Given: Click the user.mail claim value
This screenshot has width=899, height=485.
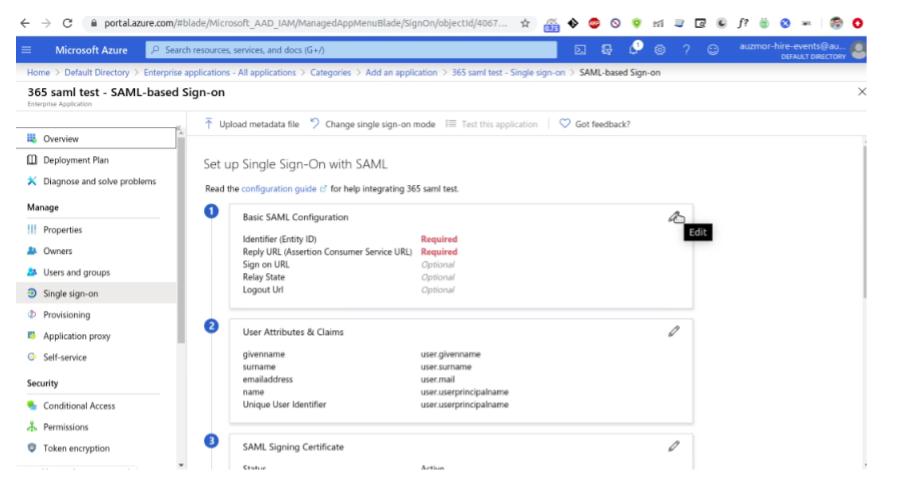Looking at the screenshot, I should pyautogui.click(x=437, y=380).
